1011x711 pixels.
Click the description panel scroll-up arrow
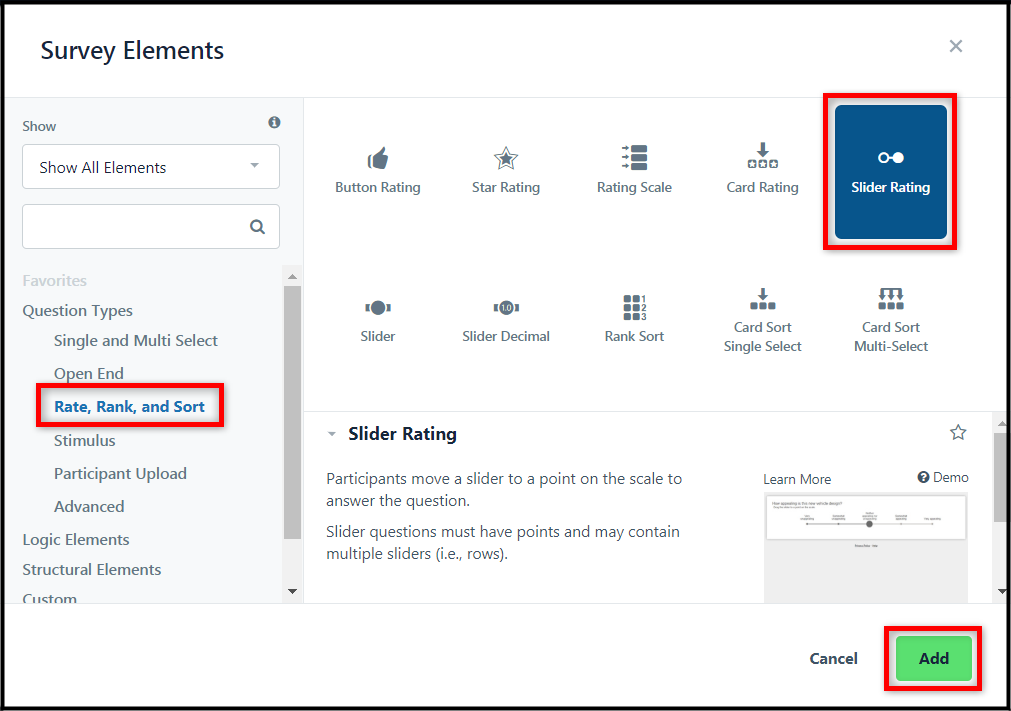click(x=1002, y=424)
